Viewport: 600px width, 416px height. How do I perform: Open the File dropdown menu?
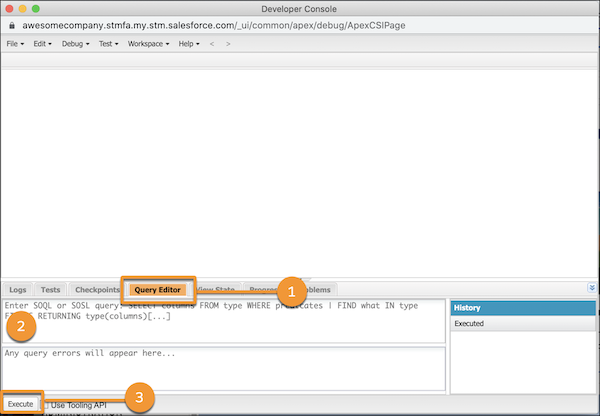[x=15, y=44]
